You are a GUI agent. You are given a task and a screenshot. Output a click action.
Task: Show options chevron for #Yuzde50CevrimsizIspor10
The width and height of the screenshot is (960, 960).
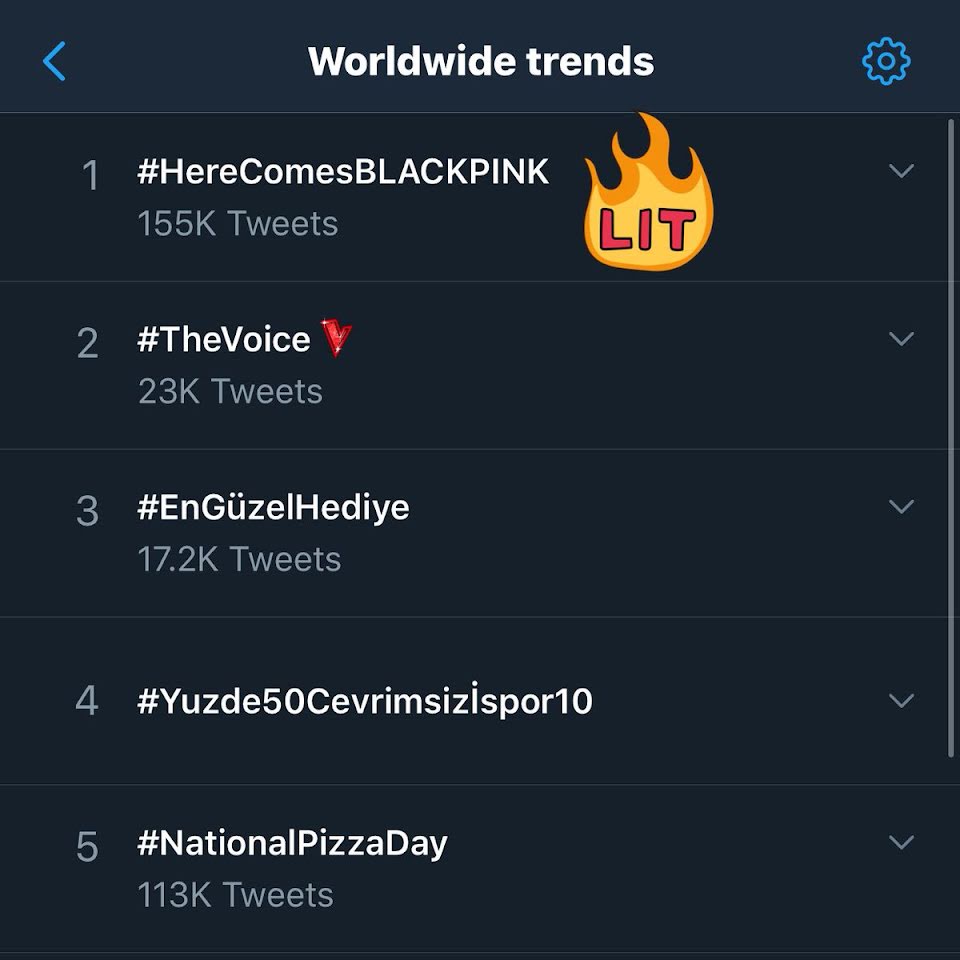[901, 701]
